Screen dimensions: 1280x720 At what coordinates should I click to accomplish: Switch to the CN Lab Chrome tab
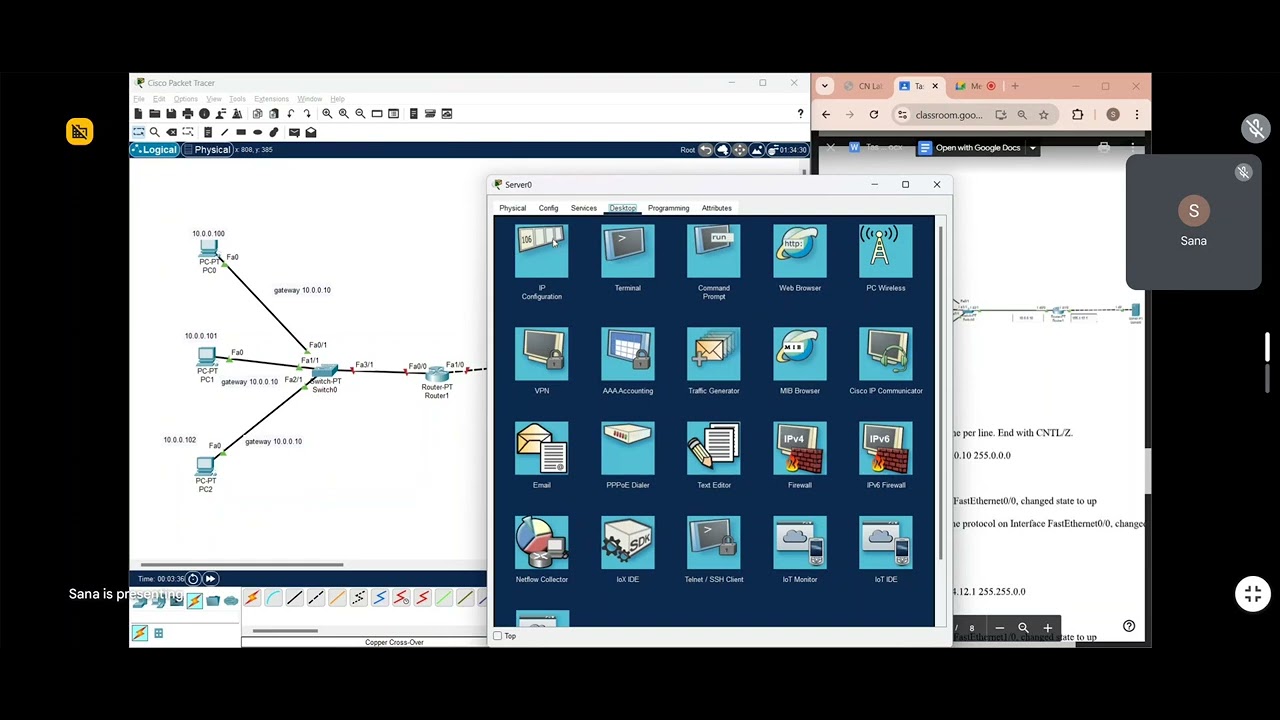[863, 86]
